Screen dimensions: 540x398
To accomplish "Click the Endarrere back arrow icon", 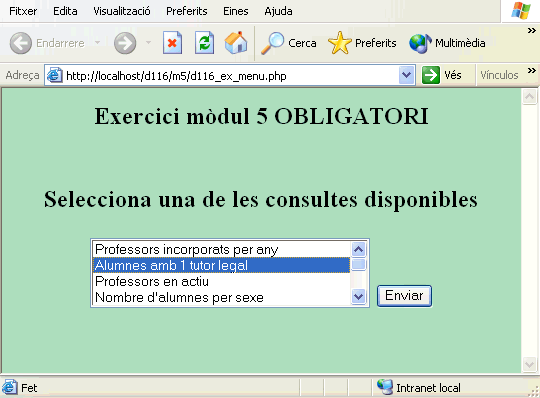I will pyautogui.click(x=21, y=43).
